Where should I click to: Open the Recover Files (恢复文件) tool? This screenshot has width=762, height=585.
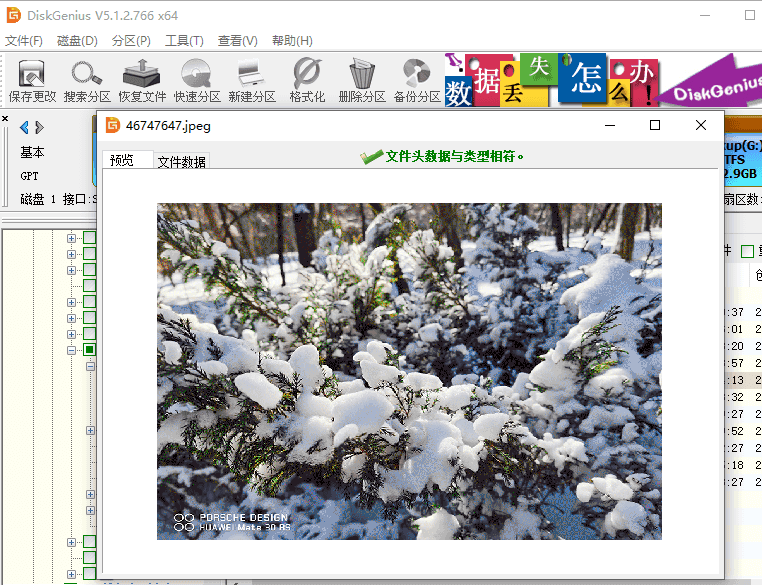pos(142,80)
